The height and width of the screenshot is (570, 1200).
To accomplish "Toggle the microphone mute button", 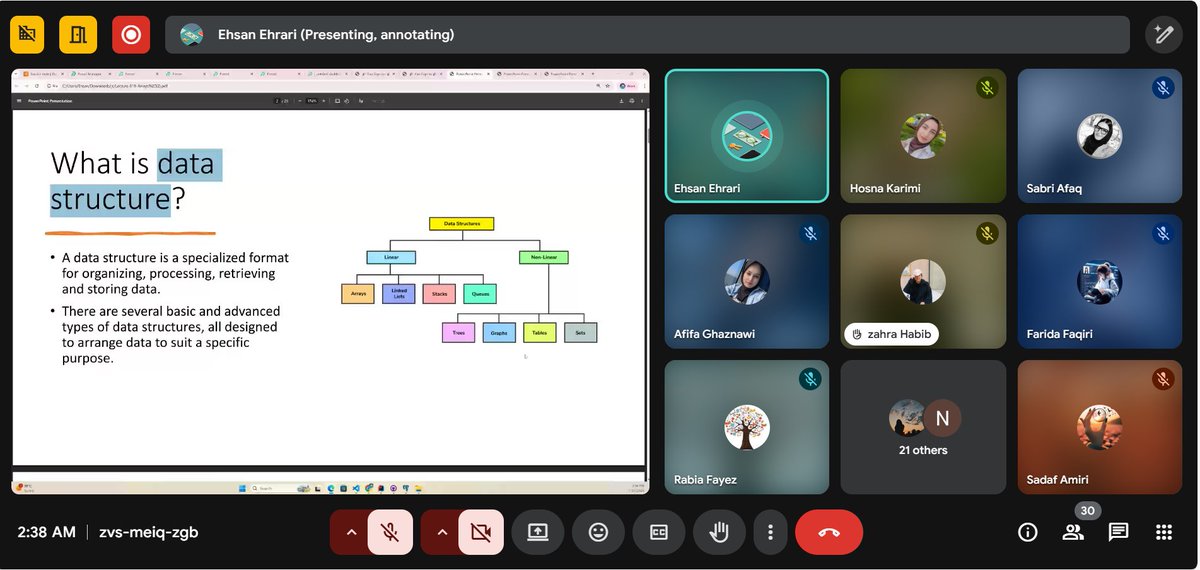I will pyautogui.click(x=390, y=532).
